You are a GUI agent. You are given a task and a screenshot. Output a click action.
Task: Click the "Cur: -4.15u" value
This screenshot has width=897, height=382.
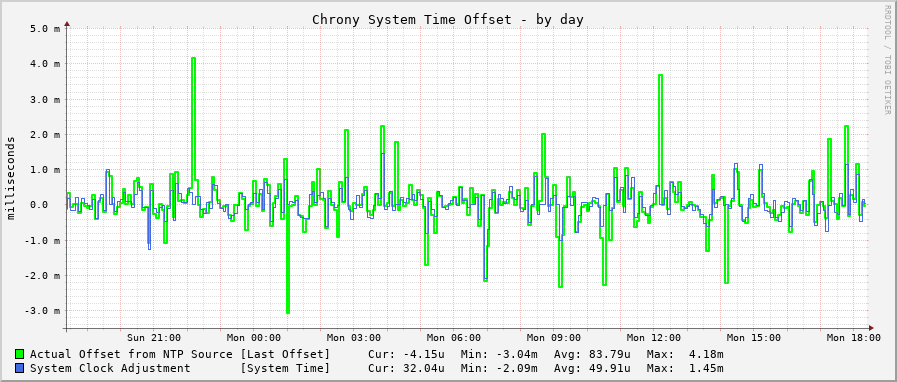[x=406, y=354]
